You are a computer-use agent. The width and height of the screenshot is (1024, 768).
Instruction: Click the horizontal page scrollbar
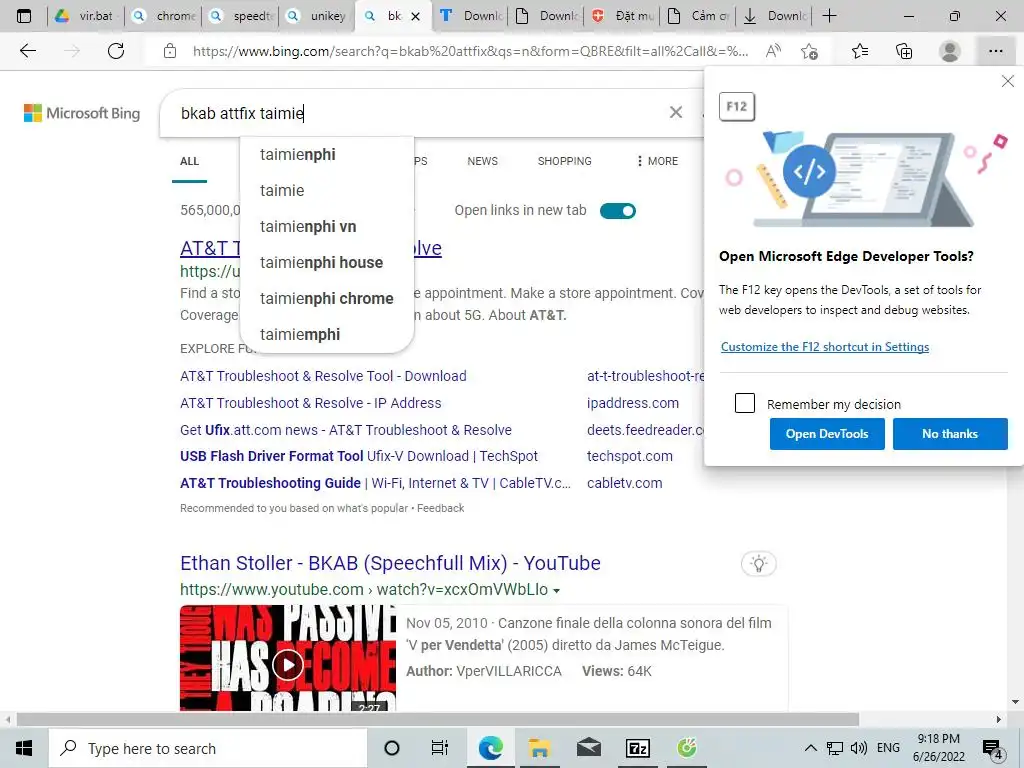pos(438,720)
